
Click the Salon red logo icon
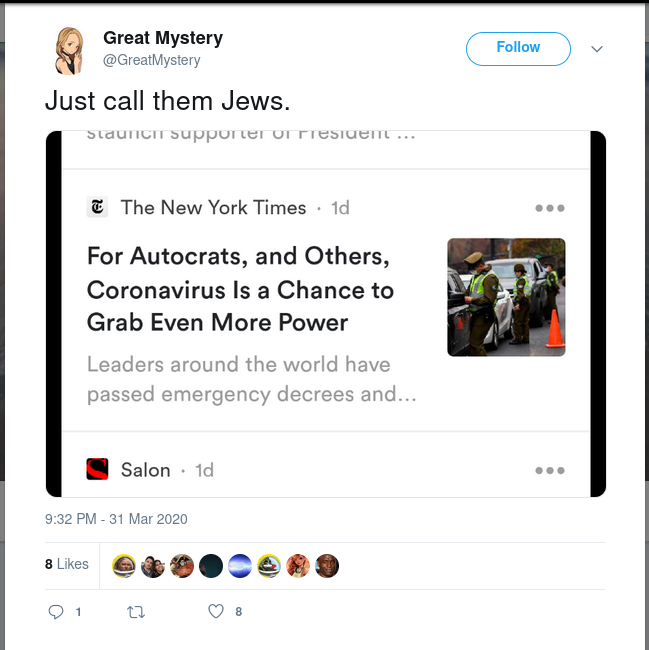(x=97, y=469)
